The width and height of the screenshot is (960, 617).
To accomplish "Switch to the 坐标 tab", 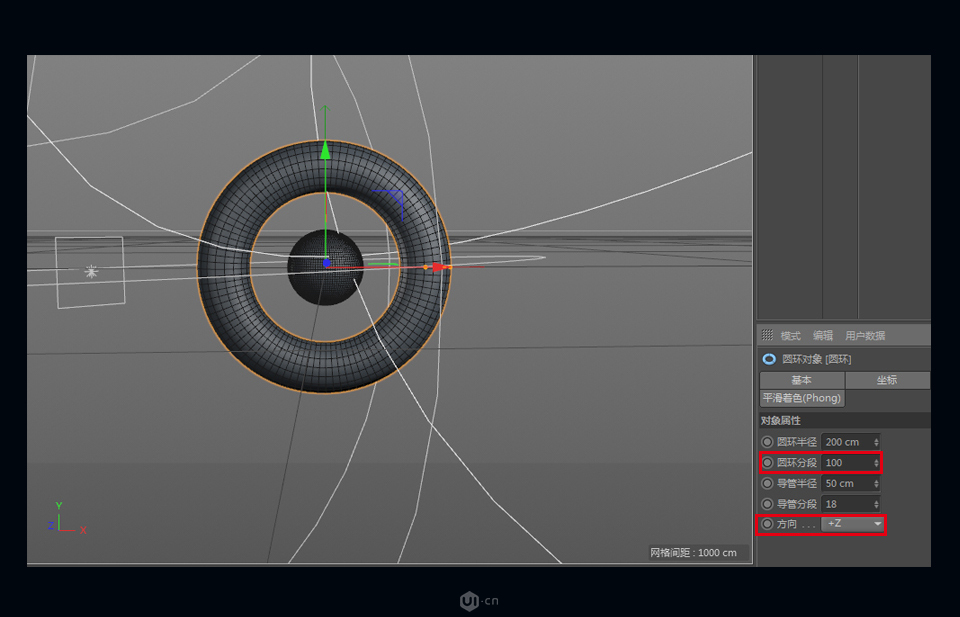I will [x=887, y=379].
